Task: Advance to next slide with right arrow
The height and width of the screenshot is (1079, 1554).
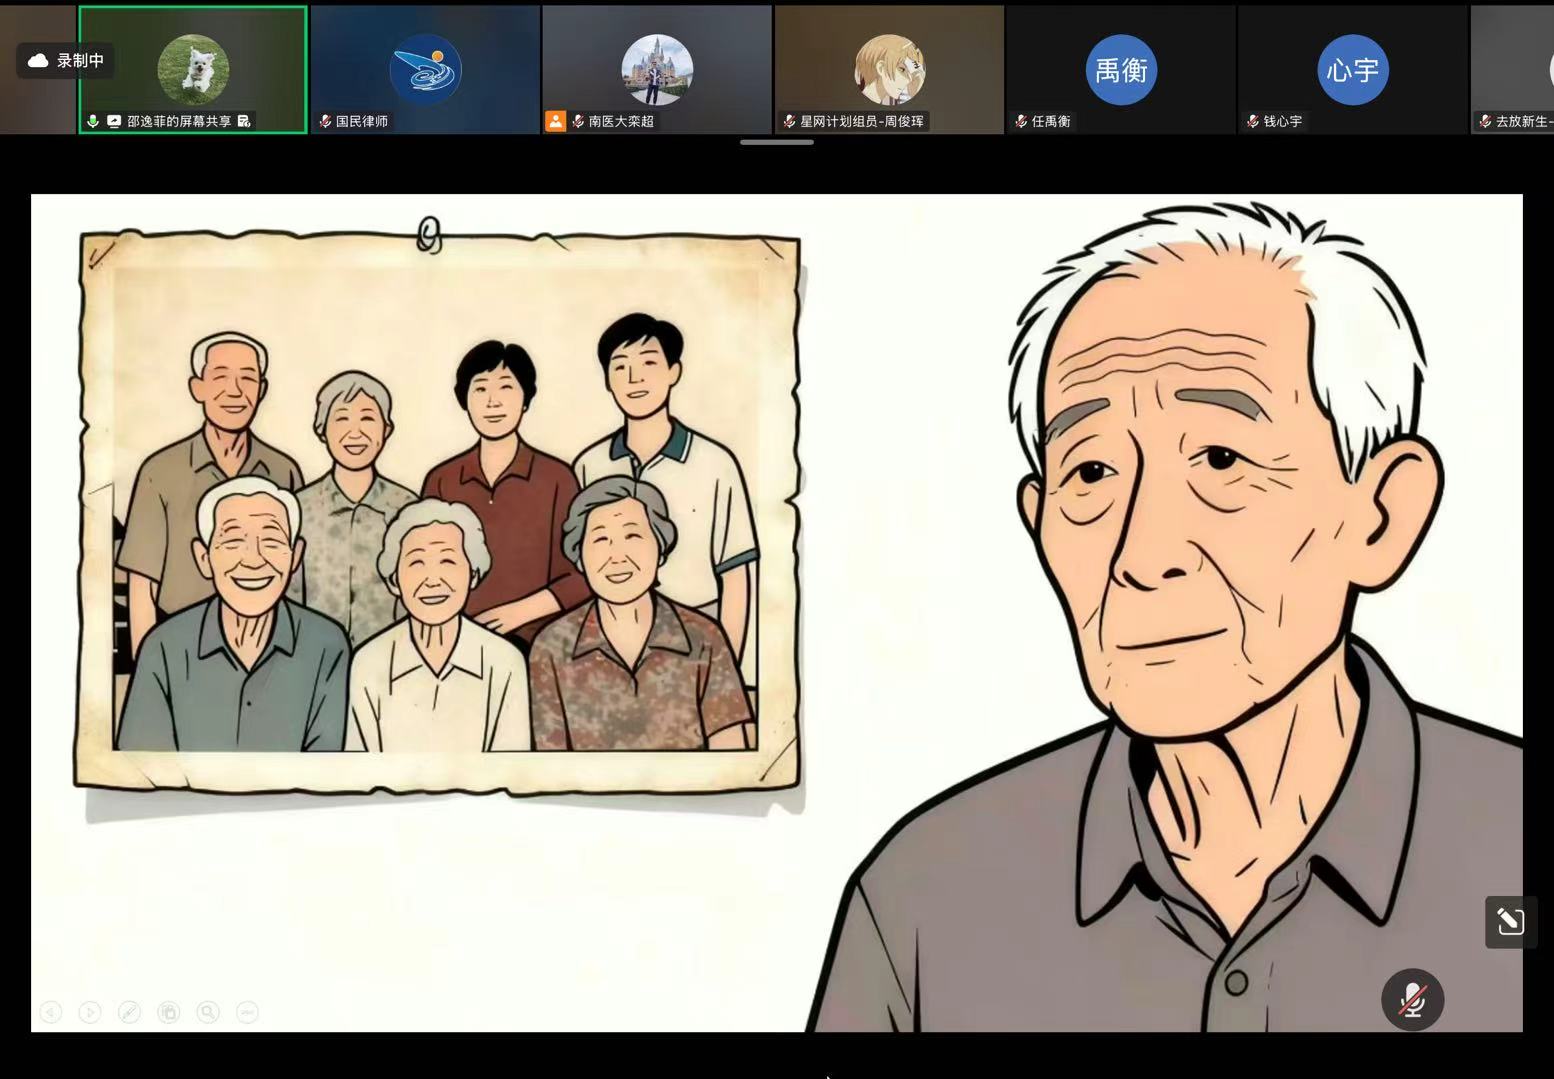Action: click(x=90, y=1012)
